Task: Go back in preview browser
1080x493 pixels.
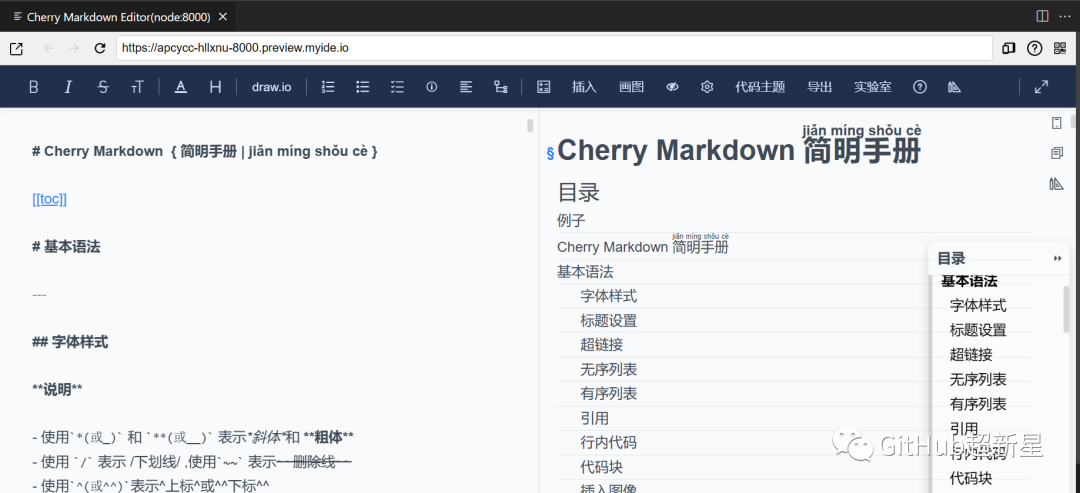Action: (x=49, y=48)
